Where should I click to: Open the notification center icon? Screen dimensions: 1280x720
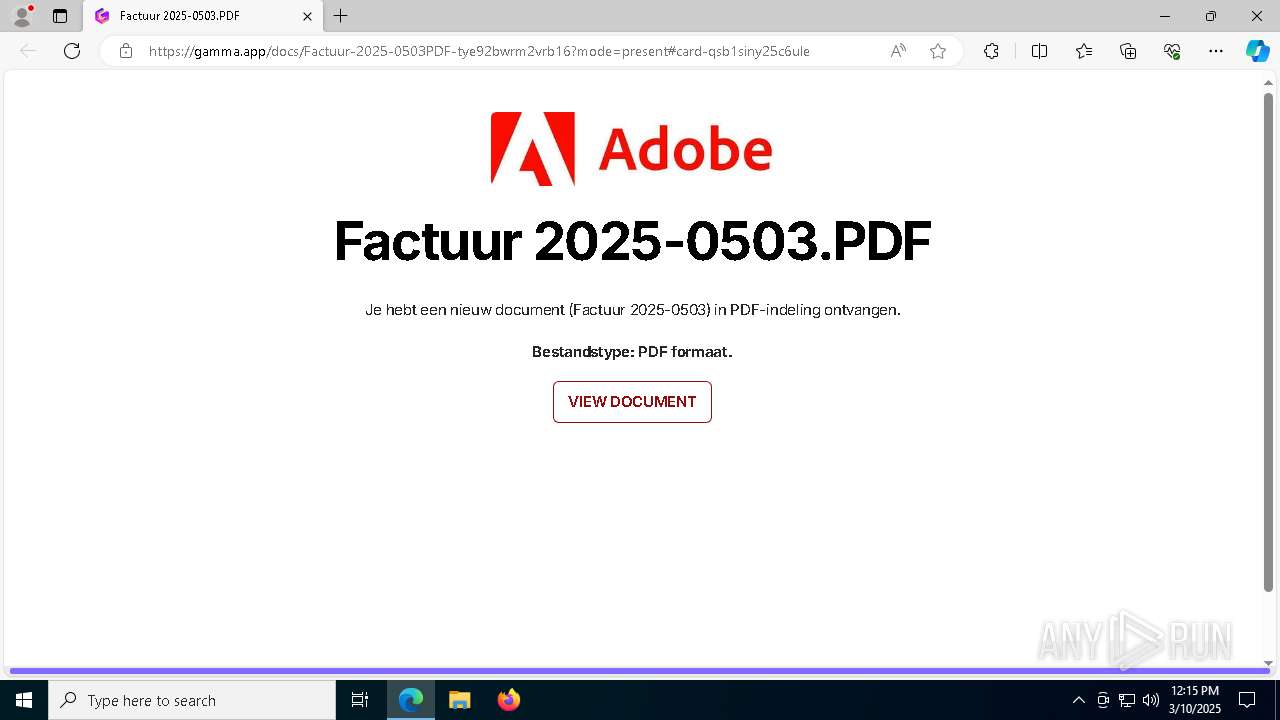1247,700
